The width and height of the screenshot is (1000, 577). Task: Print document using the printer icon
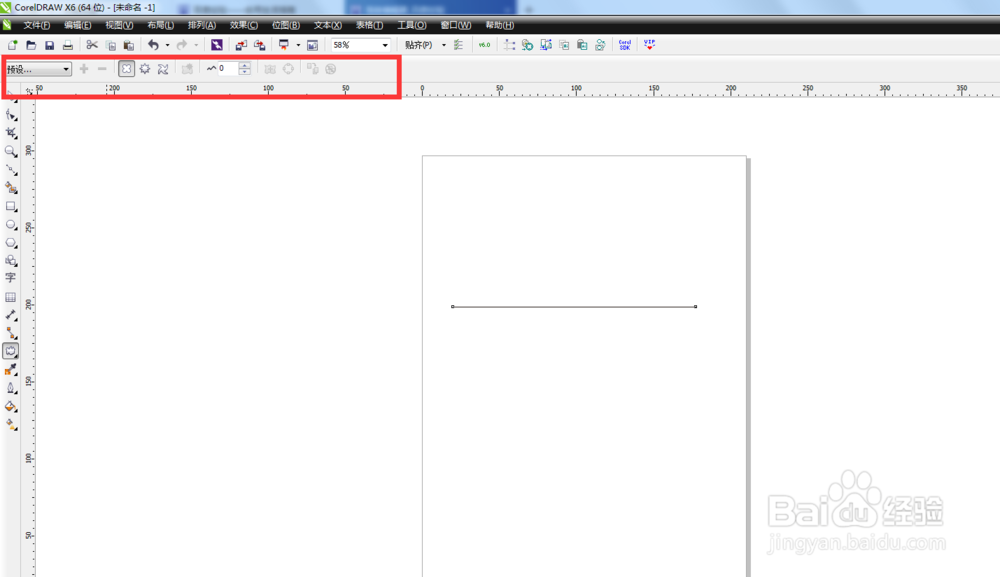68,45
